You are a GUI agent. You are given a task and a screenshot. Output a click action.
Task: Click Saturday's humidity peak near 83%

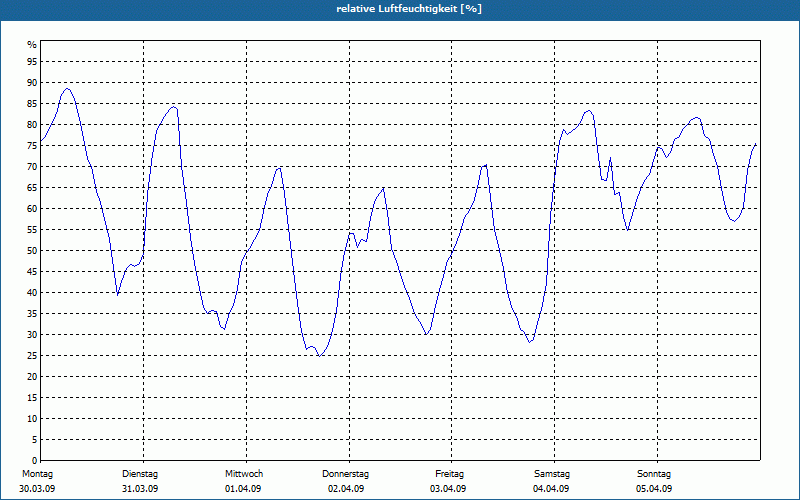click(589, 111)
